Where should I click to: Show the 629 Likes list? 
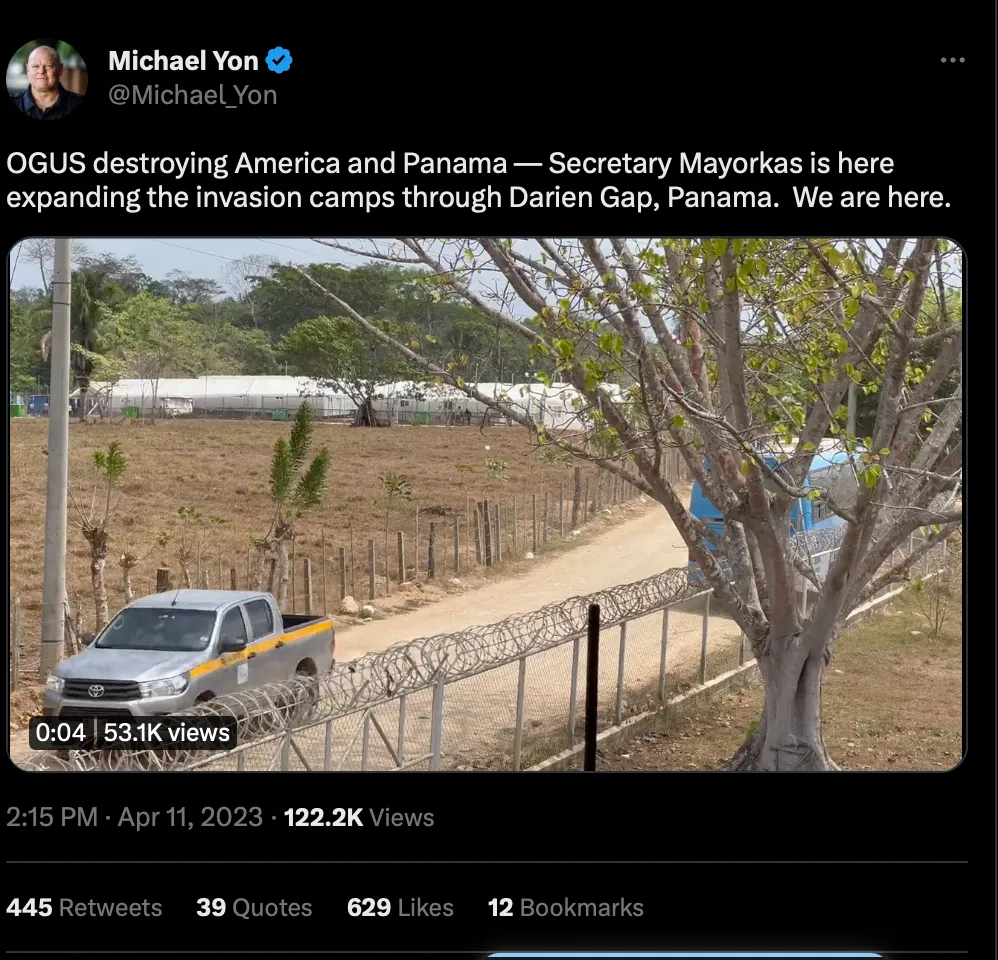click(x=400, y=907)
